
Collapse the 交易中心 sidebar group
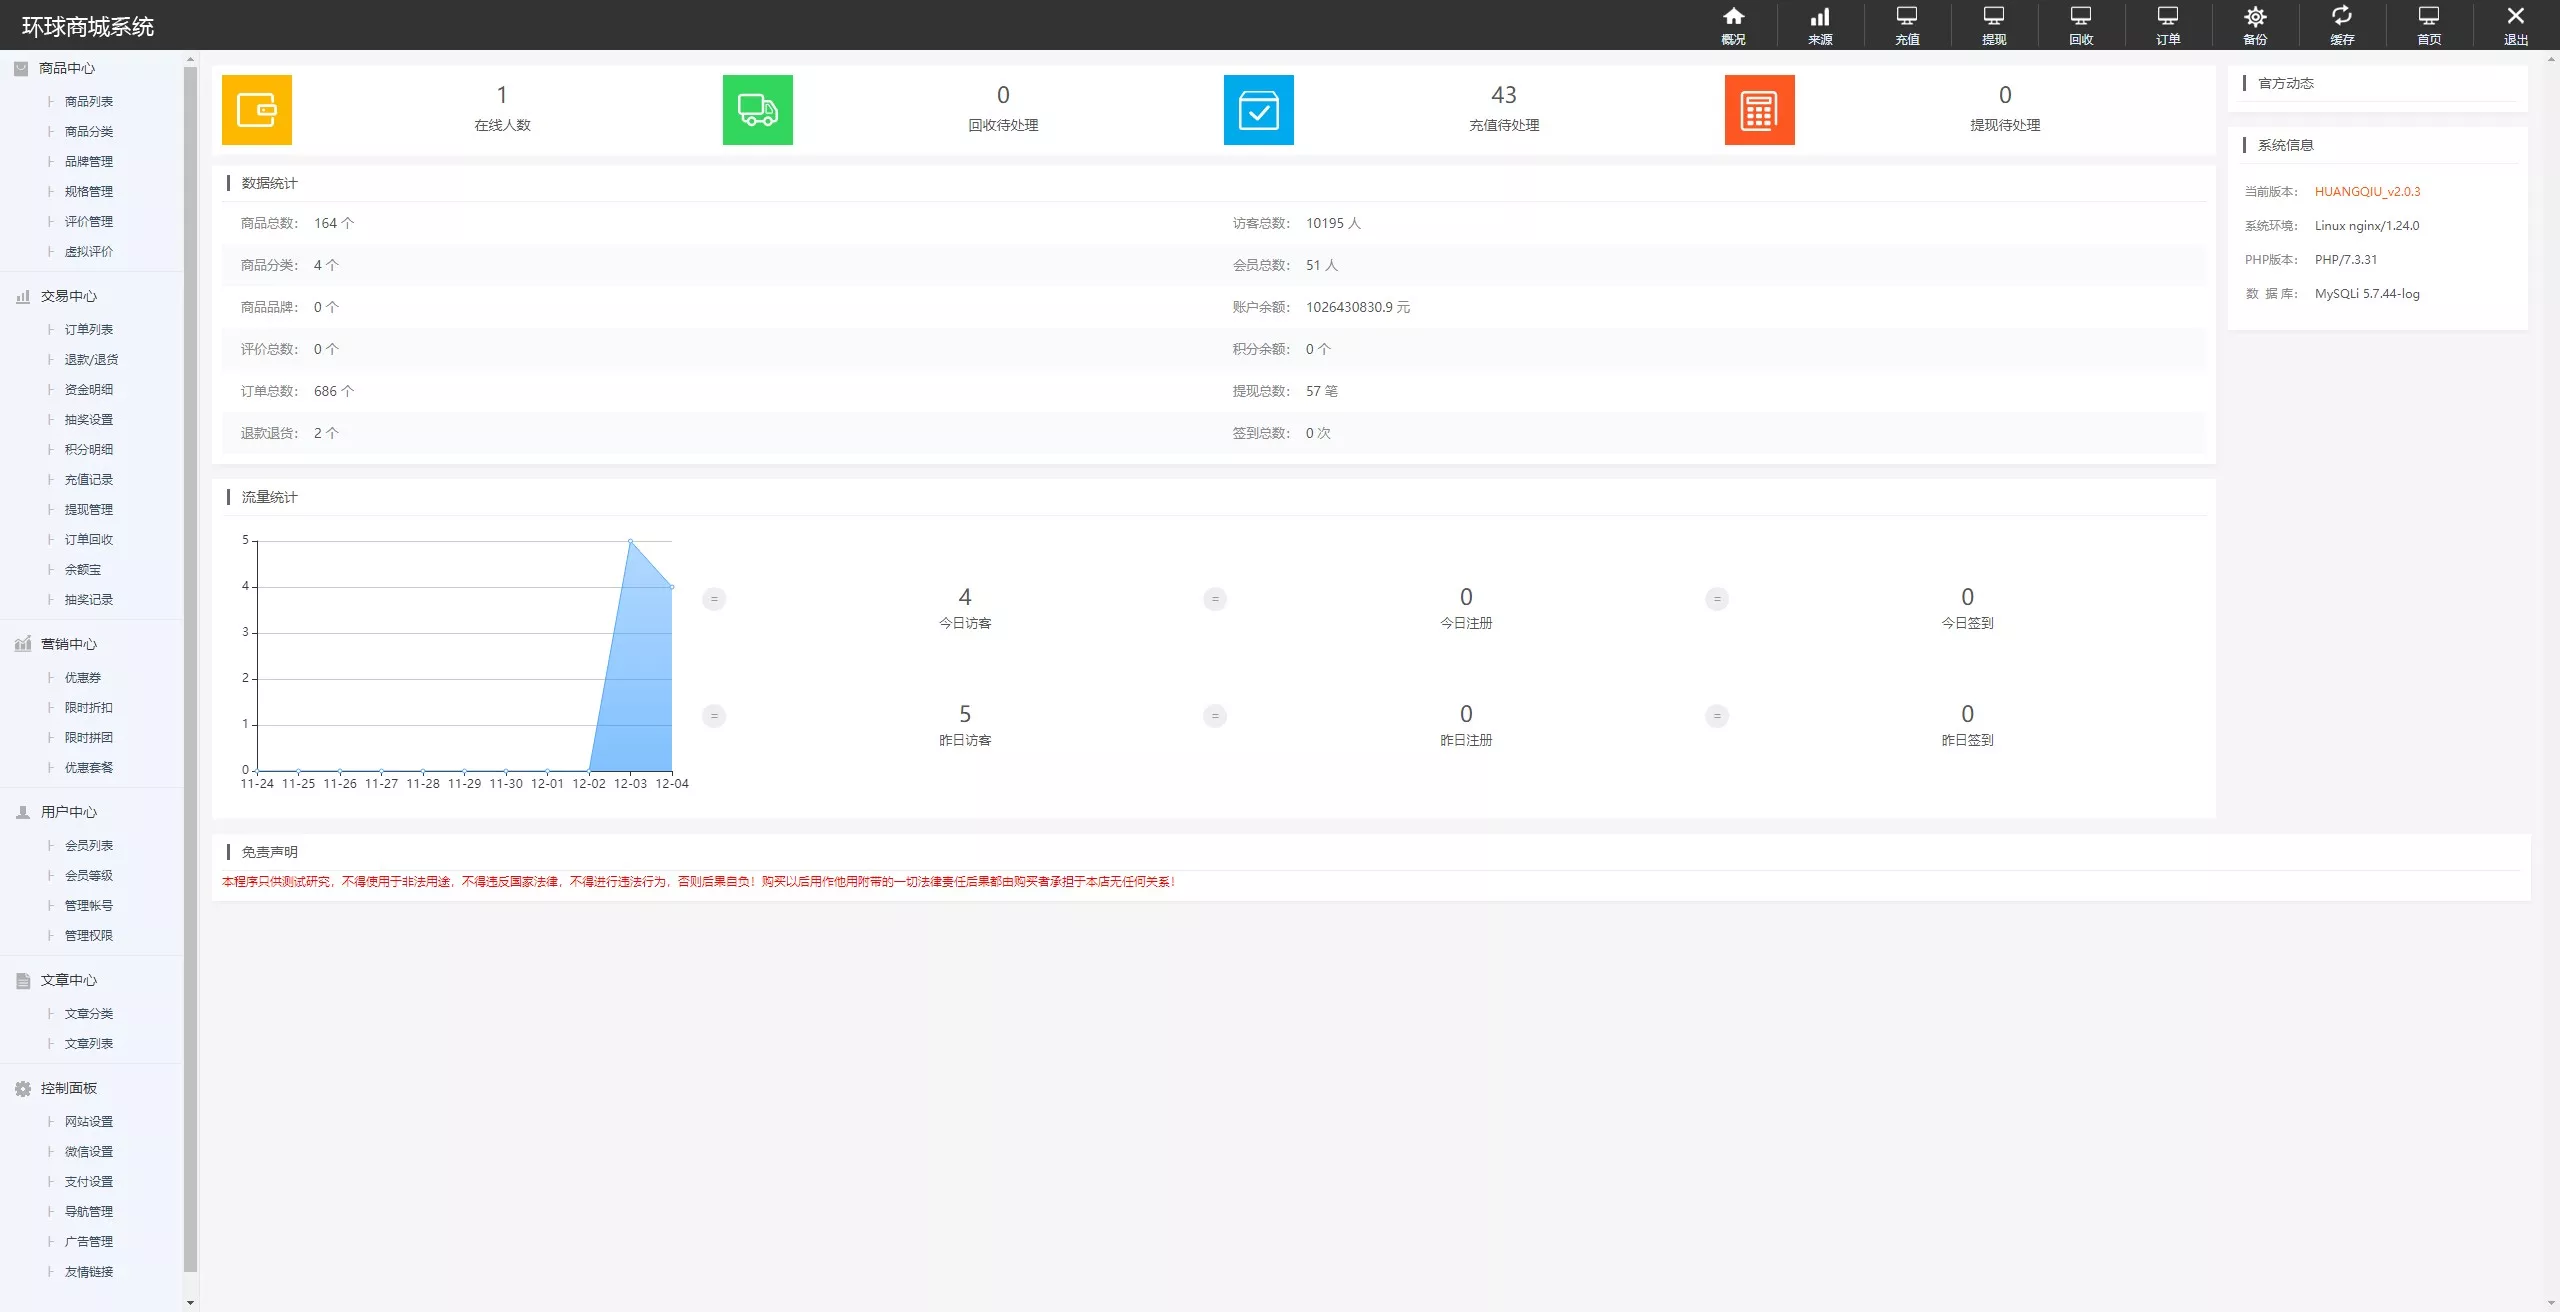(x=68, y=296)
